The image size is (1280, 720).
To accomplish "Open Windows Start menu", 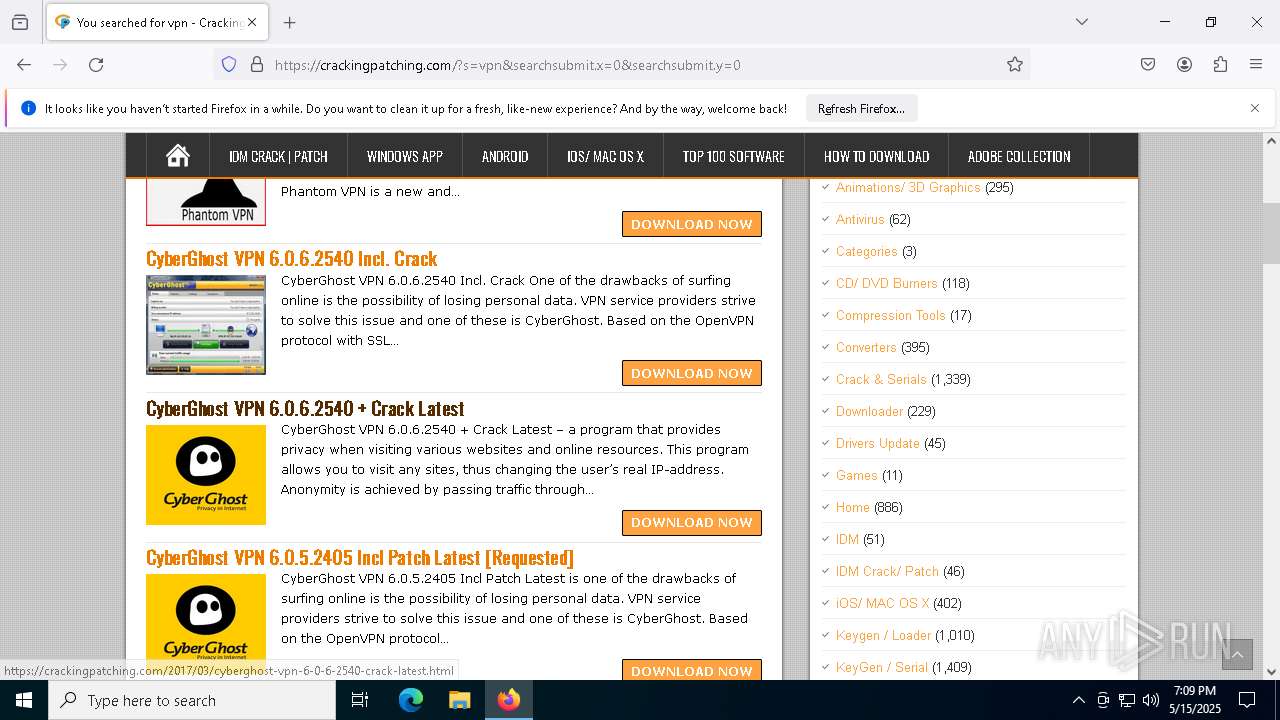I will coord(24,700).
